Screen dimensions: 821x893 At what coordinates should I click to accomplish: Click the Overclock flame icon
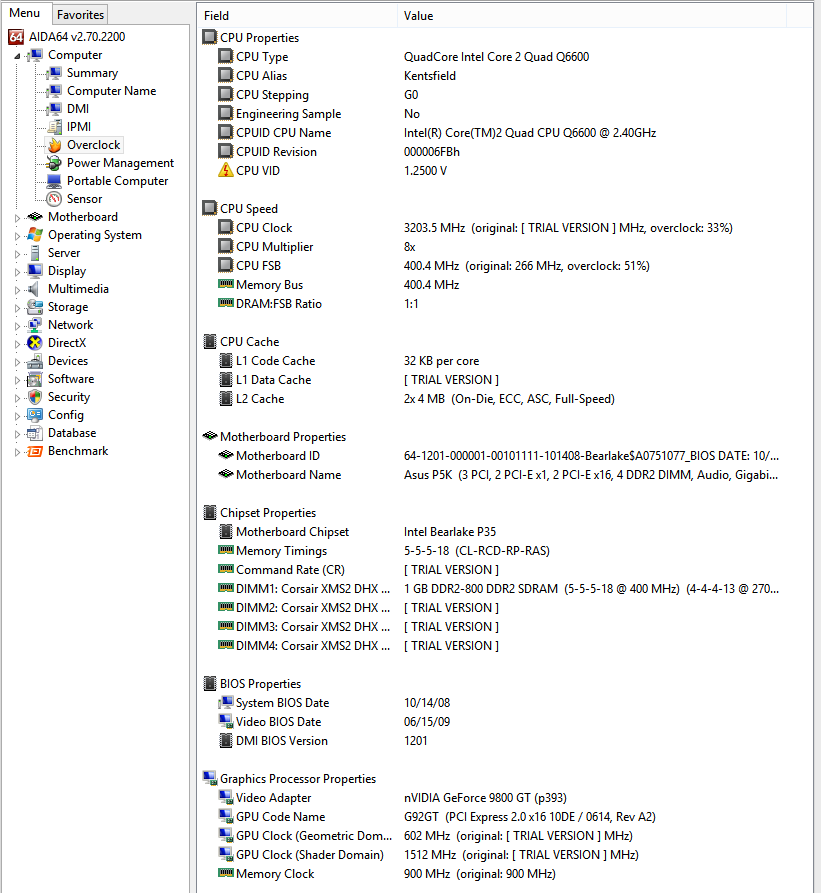pyautogui.click(x=55, y=145)
